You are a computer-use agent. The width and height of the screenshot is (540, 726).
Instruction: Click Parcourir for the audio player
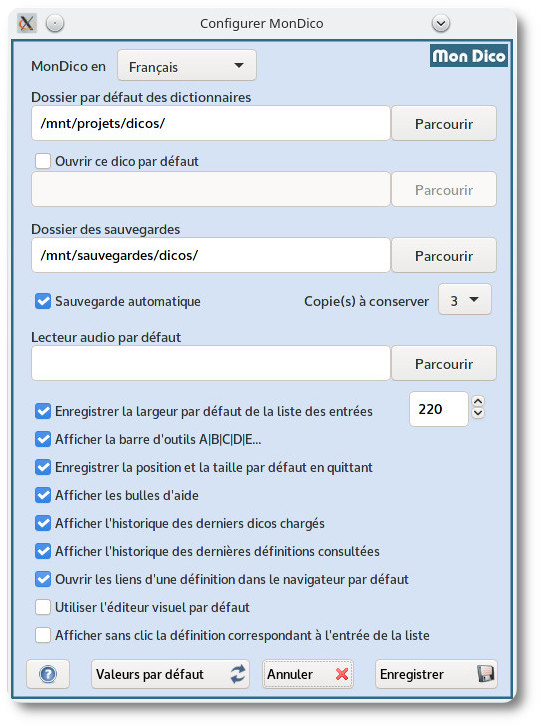click(x=444, y=363)
